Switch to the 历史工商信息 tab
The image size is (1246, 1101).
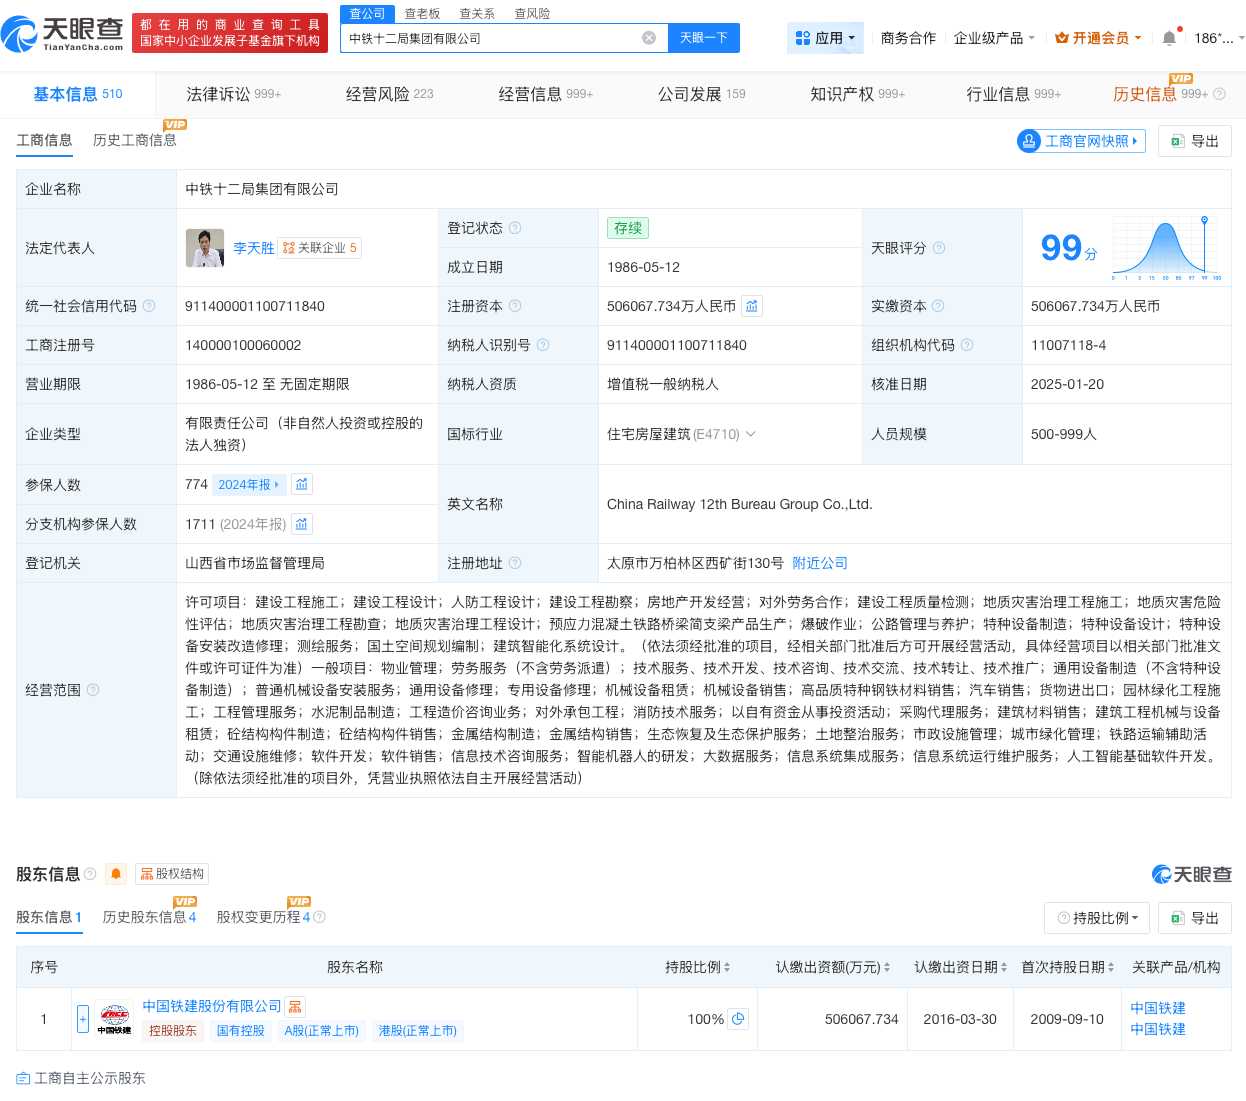coord(134,141)
